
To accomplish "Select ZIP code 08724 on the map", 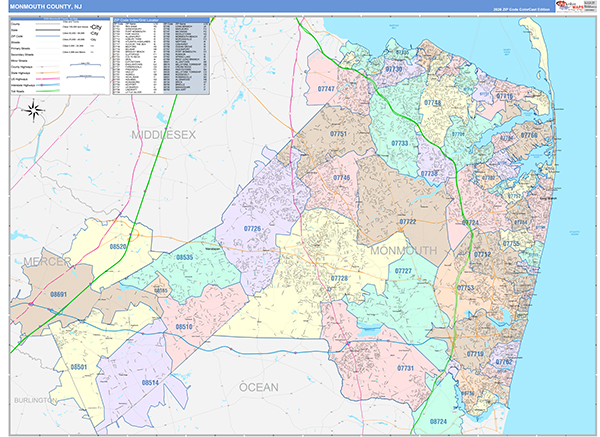I will click(438, 421).
